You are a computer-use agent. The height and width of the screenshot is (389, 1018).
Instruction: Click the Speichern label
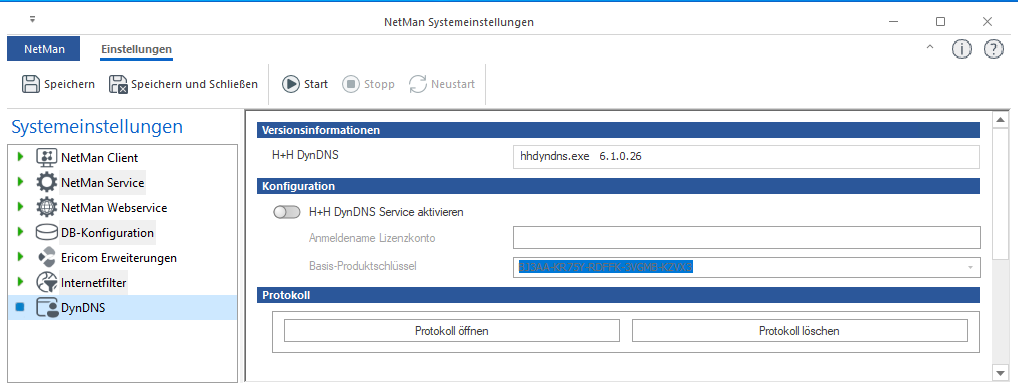coord(69,84)
